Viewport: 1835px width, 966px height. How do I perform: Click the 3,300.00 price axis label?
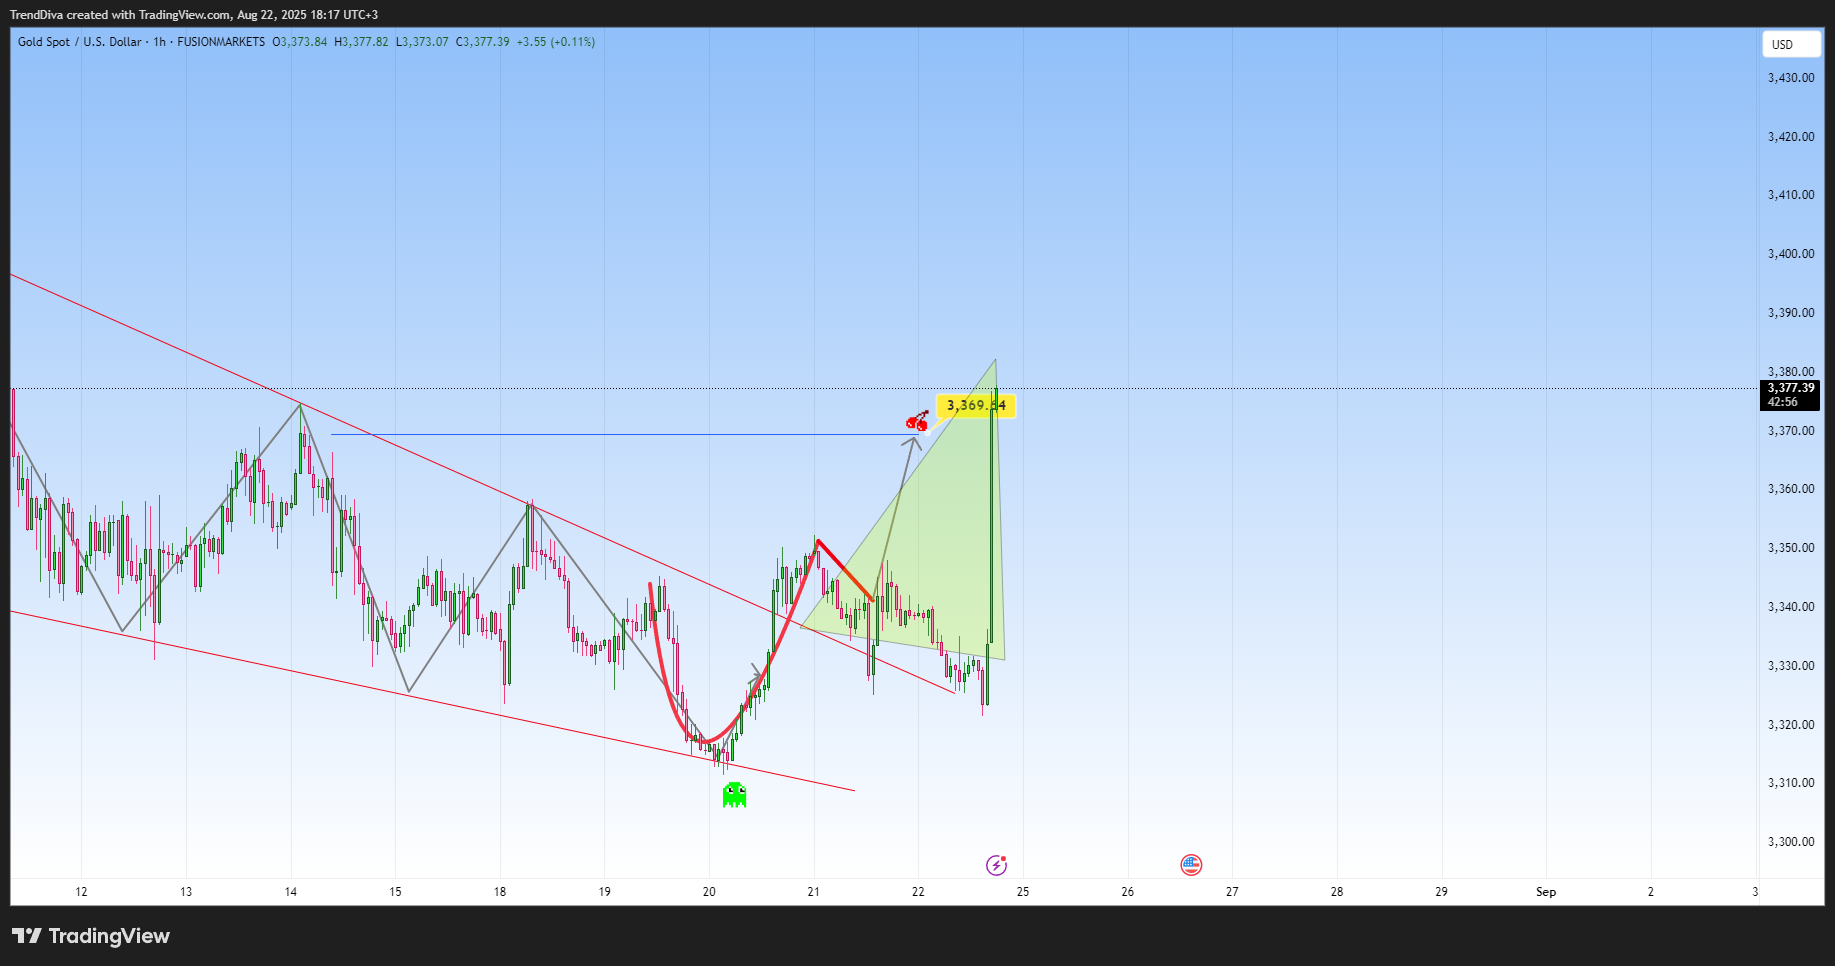pyautogui.click(x=1791, y=842)
